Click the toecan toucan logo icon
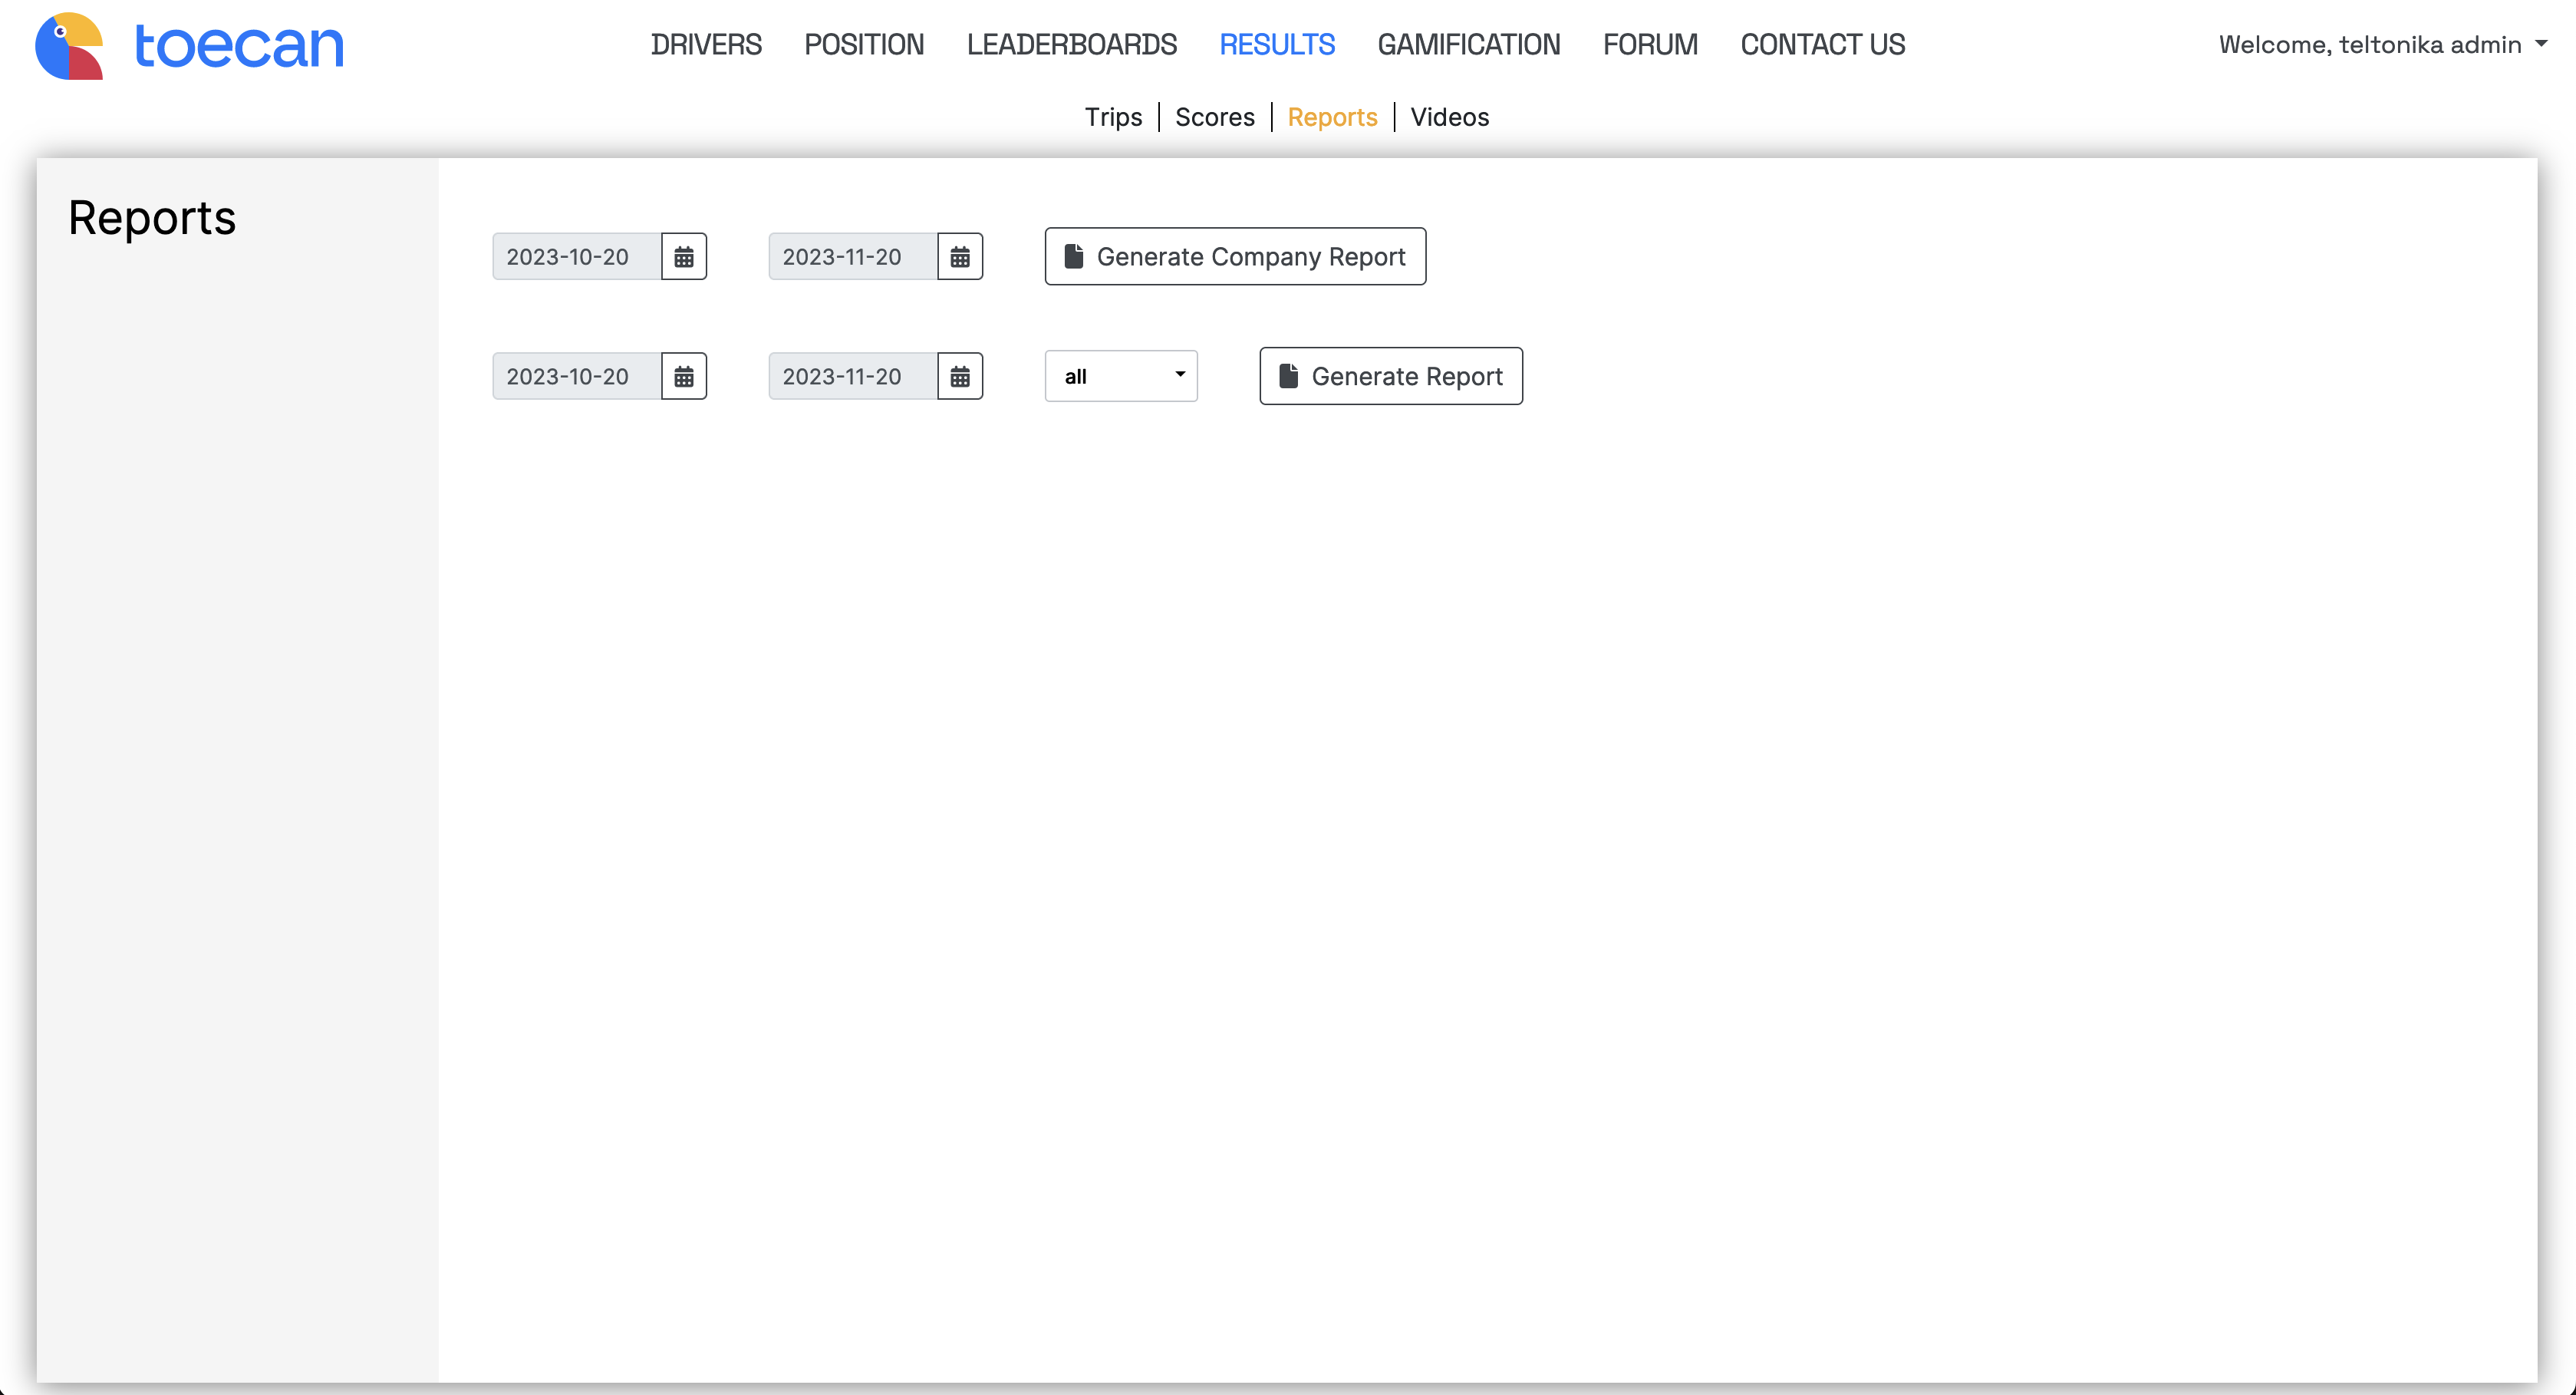This screenshot has height=1395, width=2576. (69, 45)
